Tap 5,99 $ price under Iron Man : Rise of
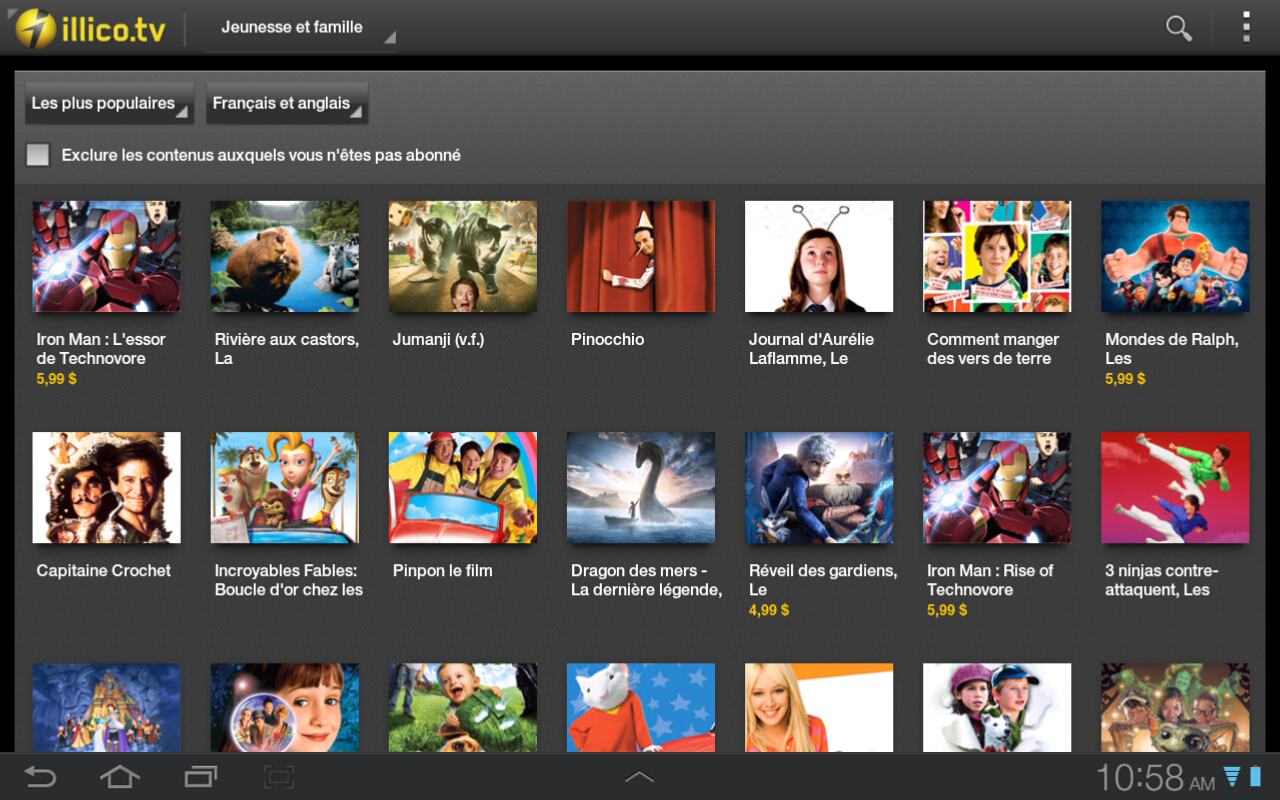 [947, 610]
